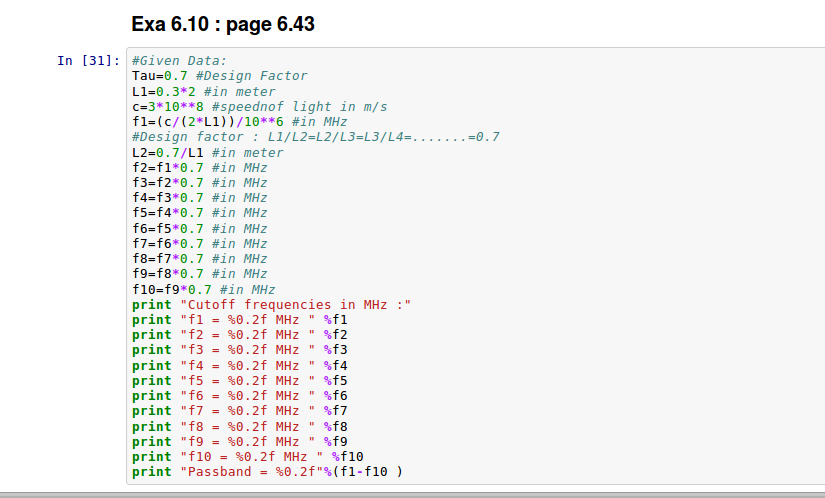Viewport: 825px width, 498px height.
Task: Select the In [31] cell prompt
Action: 88,61
